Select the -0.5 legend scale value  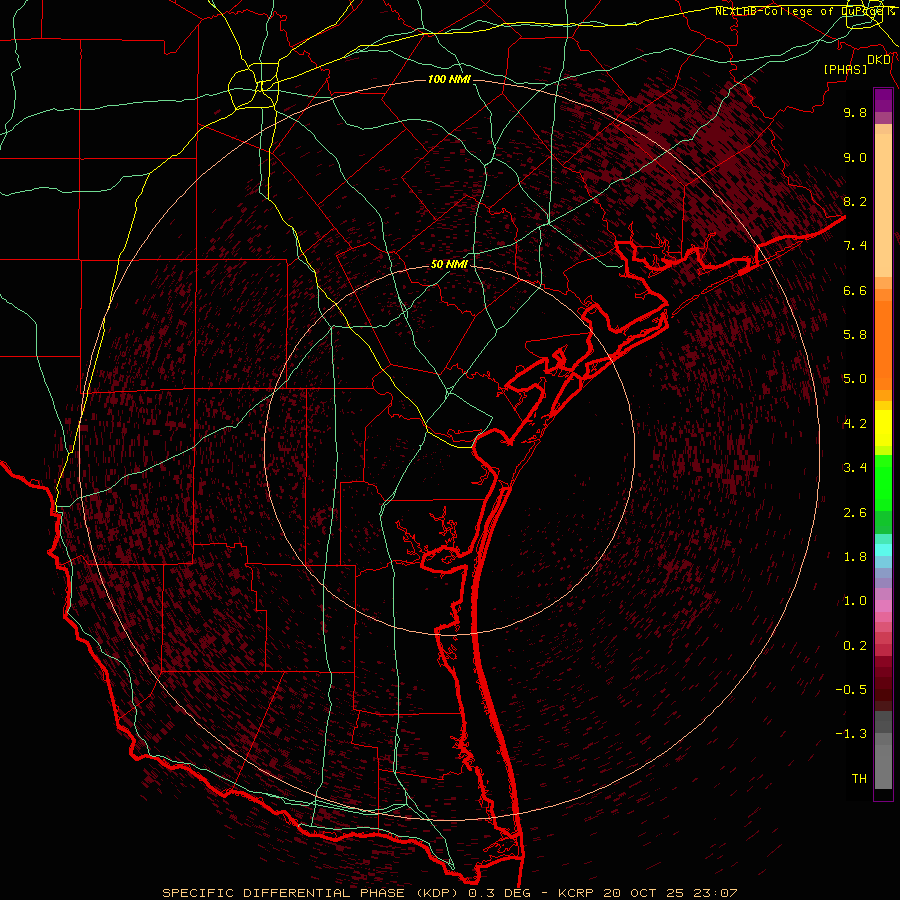click(x=851, y=690)
